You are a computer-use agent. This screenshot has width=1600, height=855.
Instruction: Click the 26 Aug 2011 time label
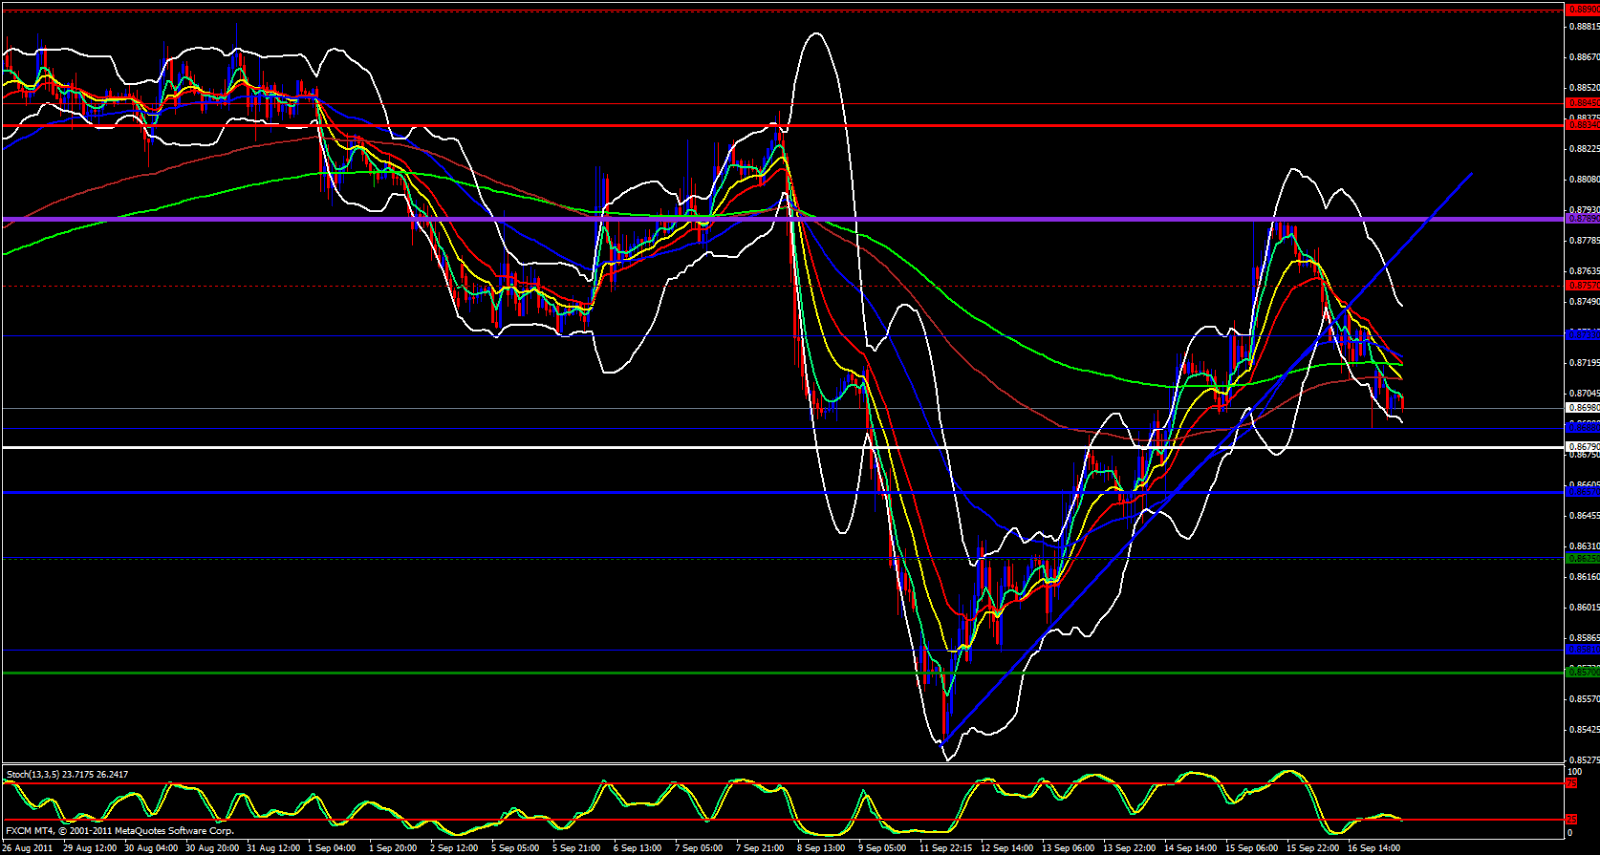click(27, 848)
